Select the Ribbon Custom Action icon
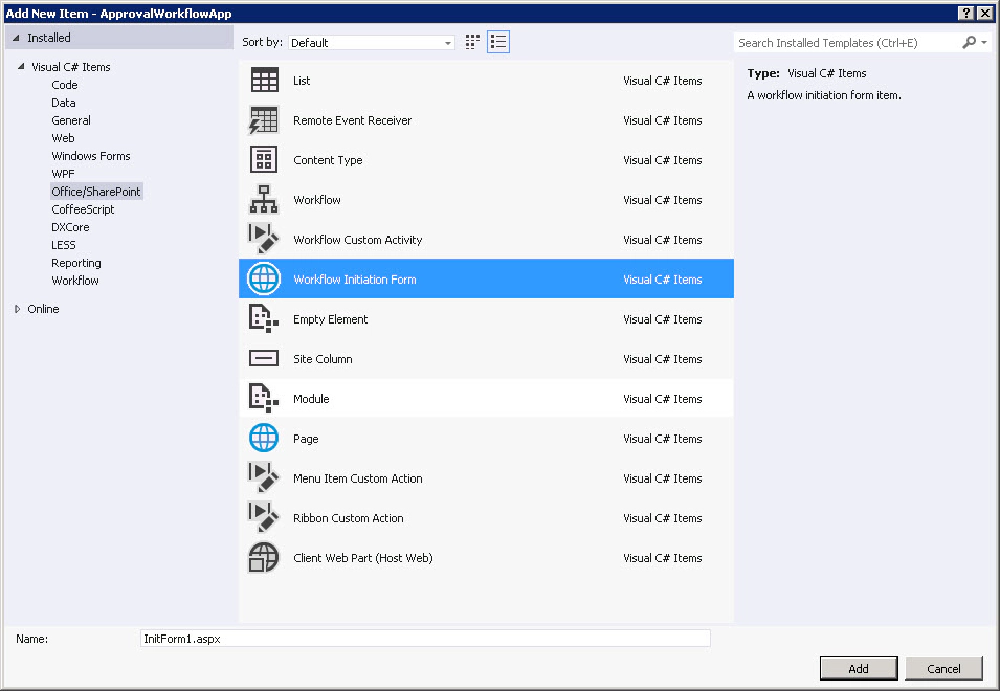Viewport: 1000px width, 691px height. click(263, 518)
